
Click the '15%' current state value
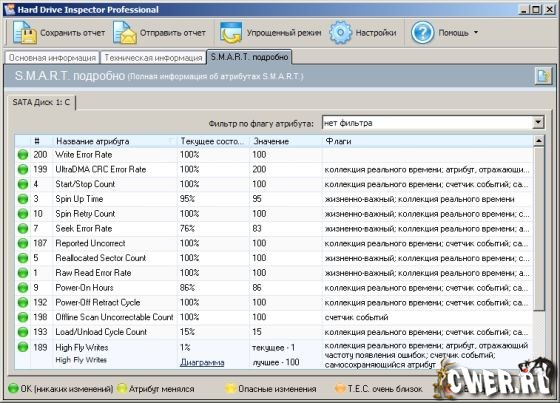[188, 332]
